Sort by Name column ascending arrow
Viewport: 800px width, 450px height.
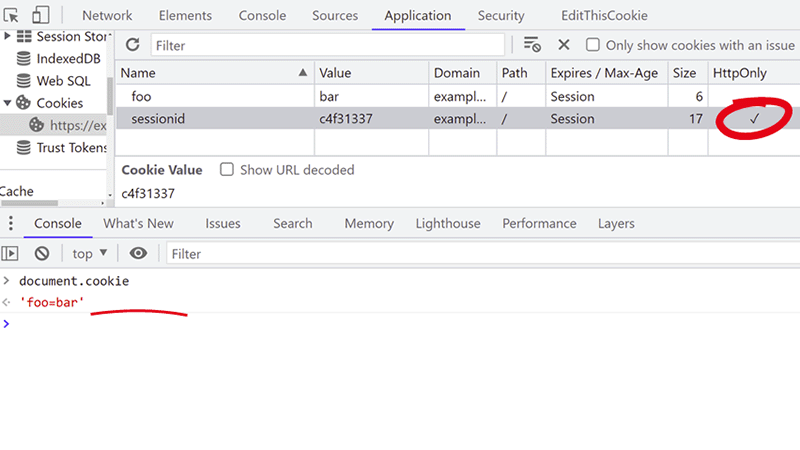pos(303,72)
